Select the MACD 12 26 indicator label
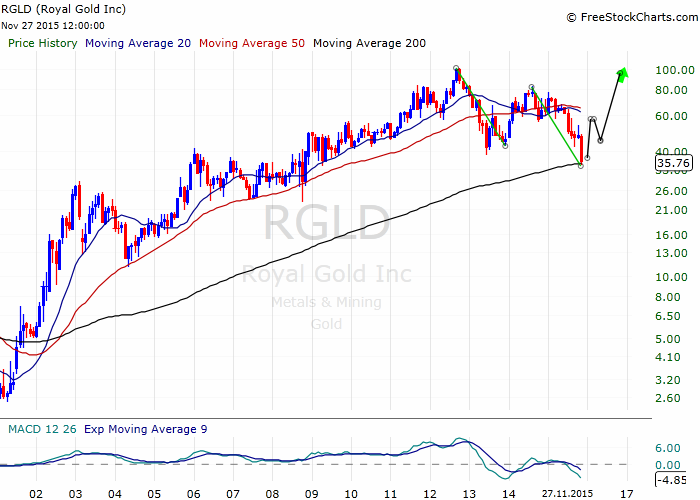 tap(42, 429)
